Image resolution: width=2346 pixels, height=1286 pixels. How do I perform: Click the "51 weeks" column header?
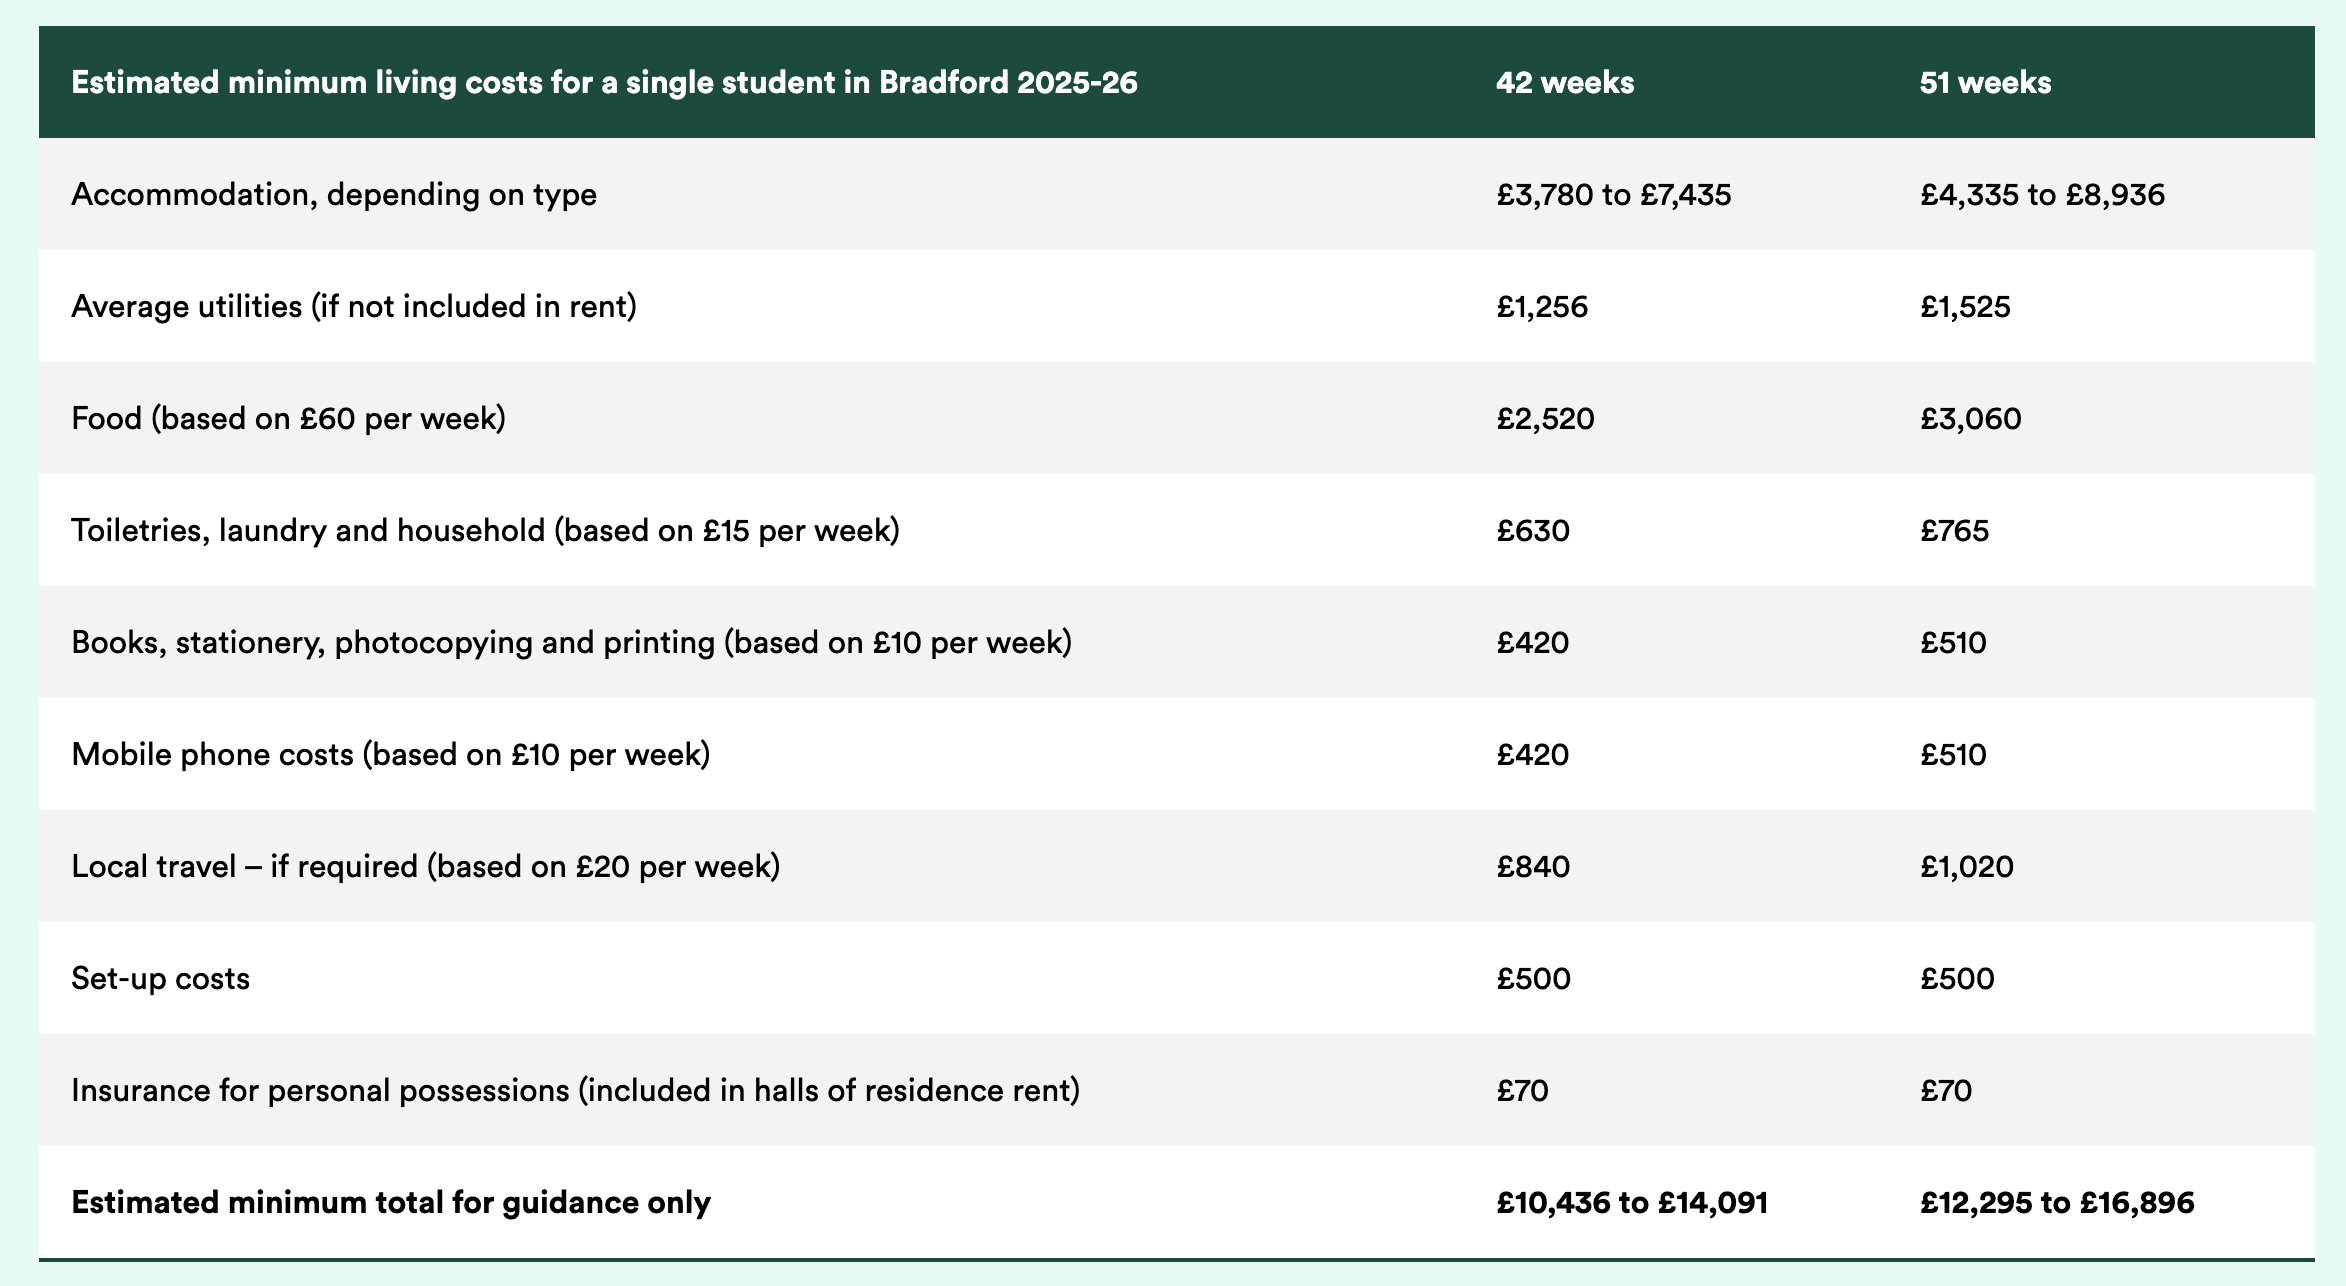(1985, 82)
